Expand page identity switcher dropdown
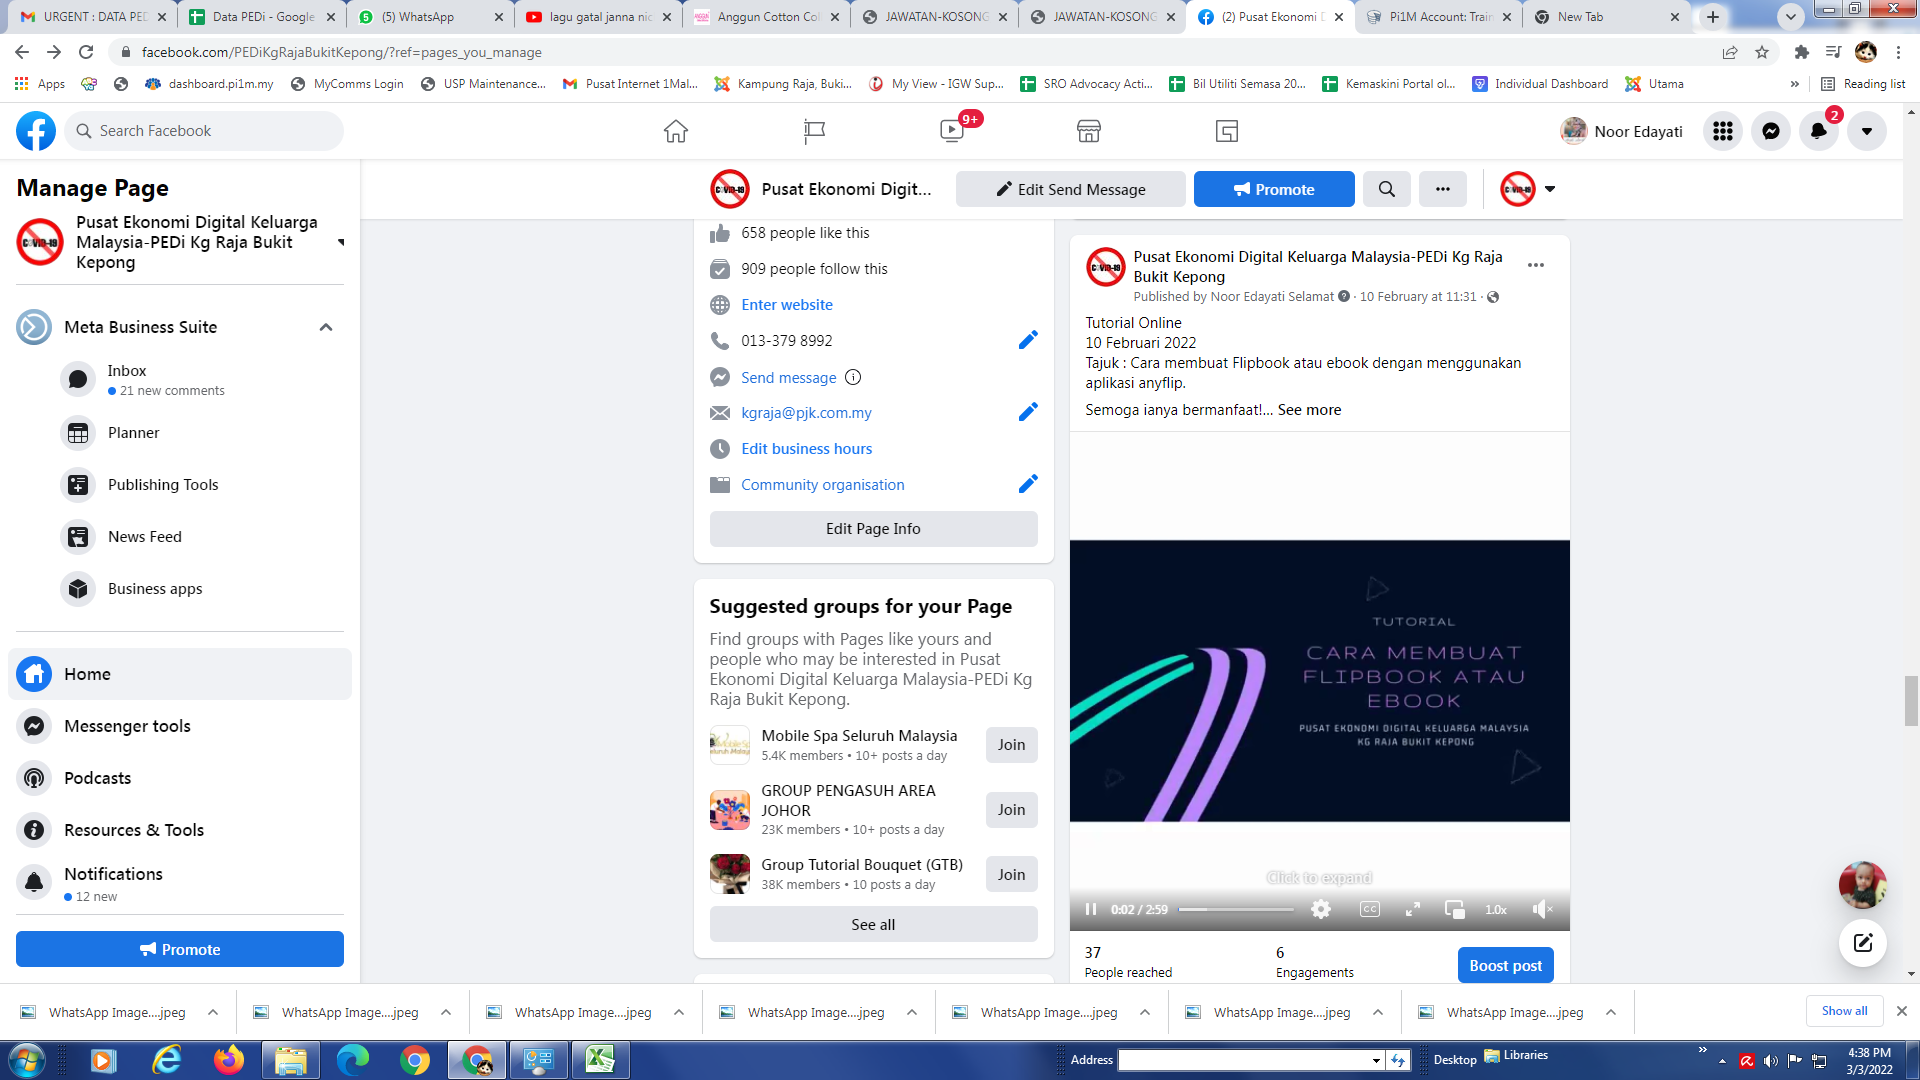Viewport: 1920px width, 1080px height. [1549, 189]
